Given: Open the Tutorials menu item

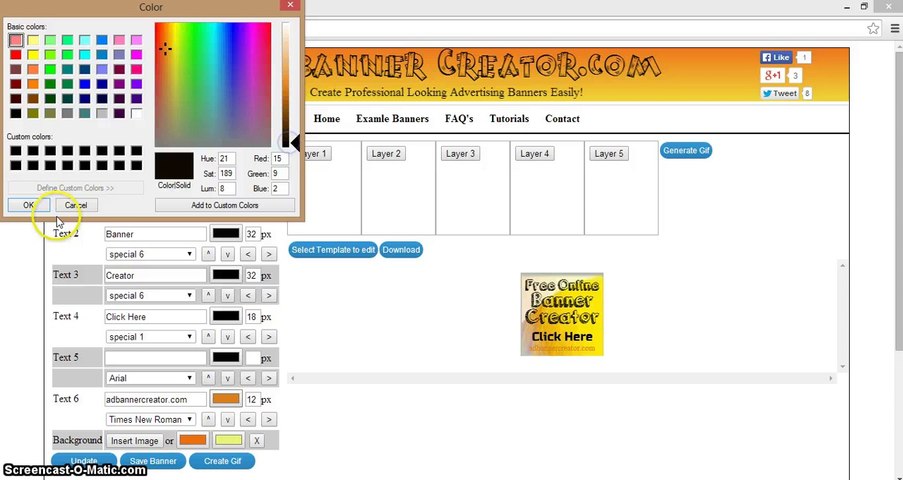Looking at the screenshot, I should point(509,119).
